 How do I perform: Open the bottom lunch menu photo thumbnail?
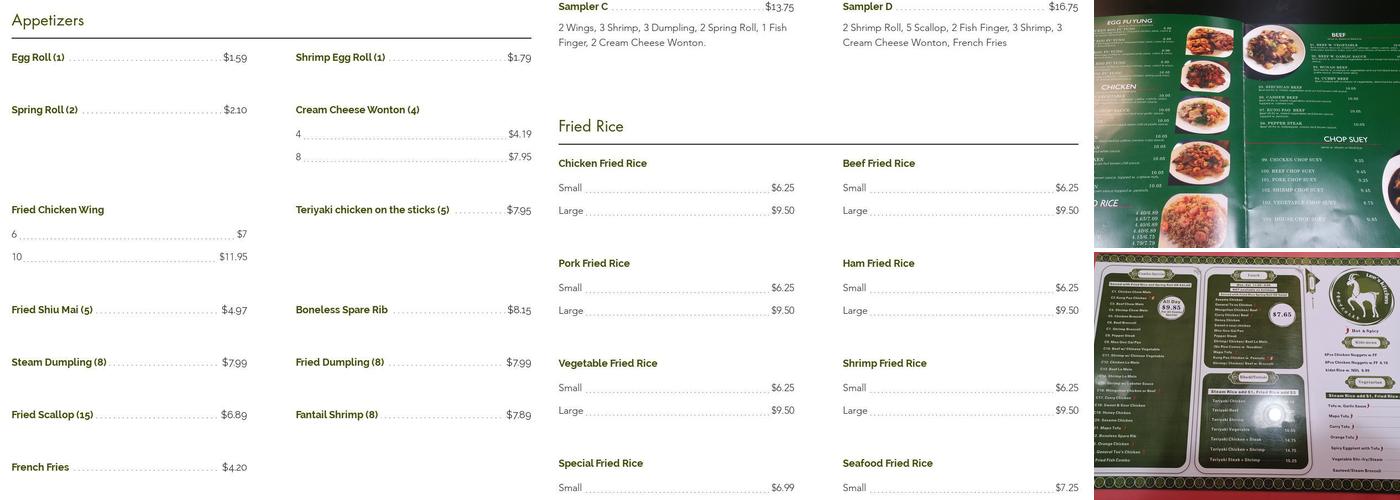tap(1246, 376)
